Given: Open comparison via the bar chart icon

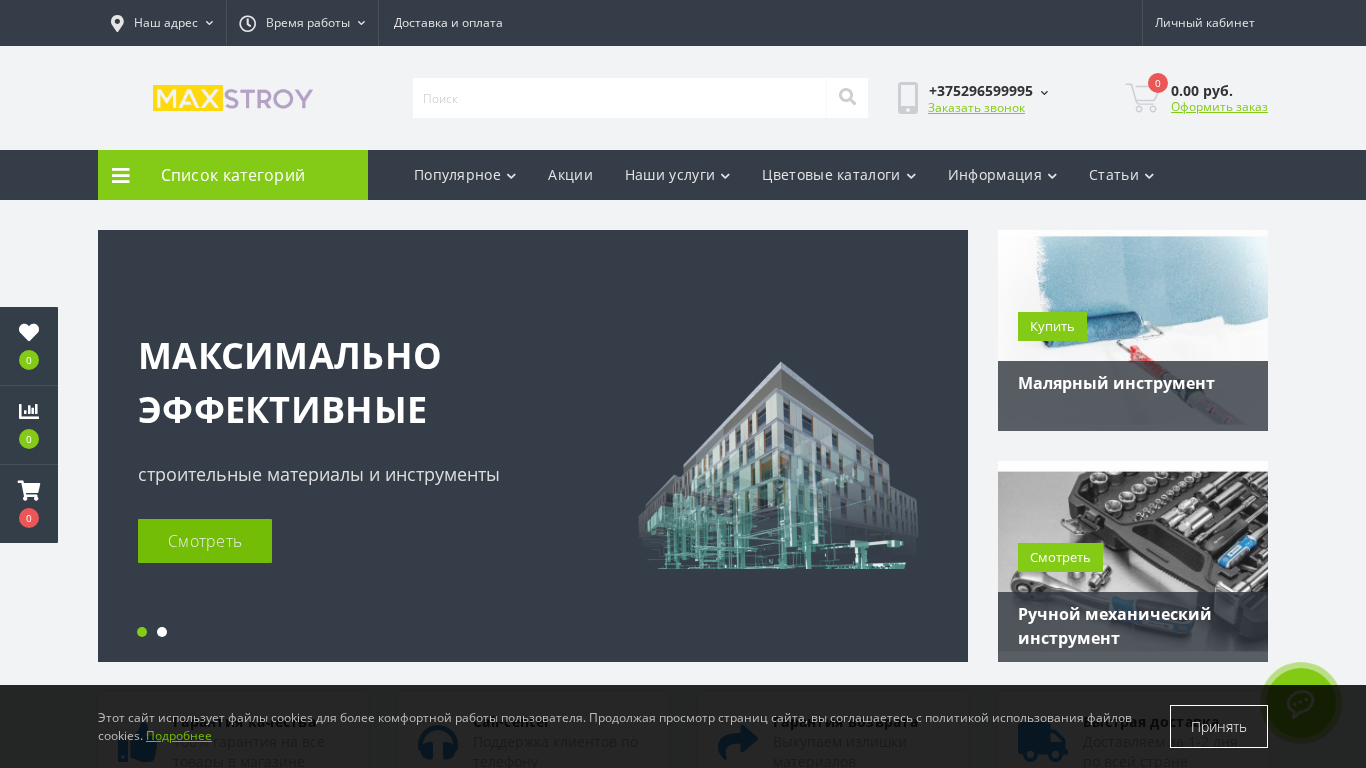Looking at the screenshot, I should click(x=29, y=412).
